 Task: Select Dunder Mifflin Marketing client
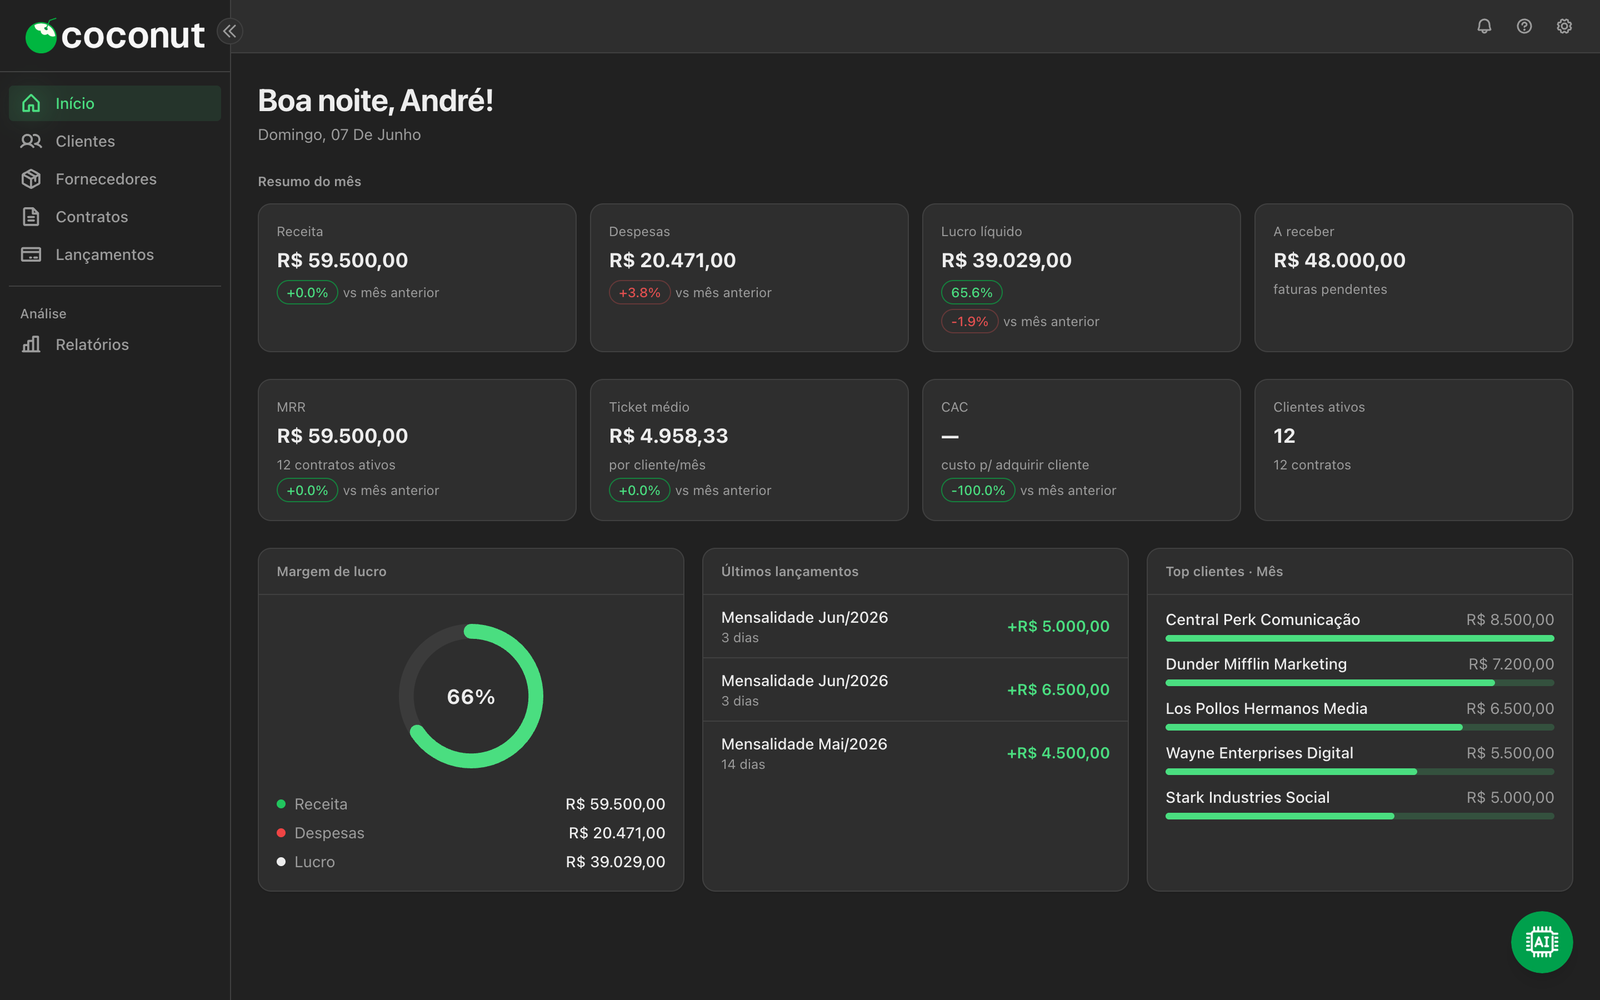coord(1359,670)
